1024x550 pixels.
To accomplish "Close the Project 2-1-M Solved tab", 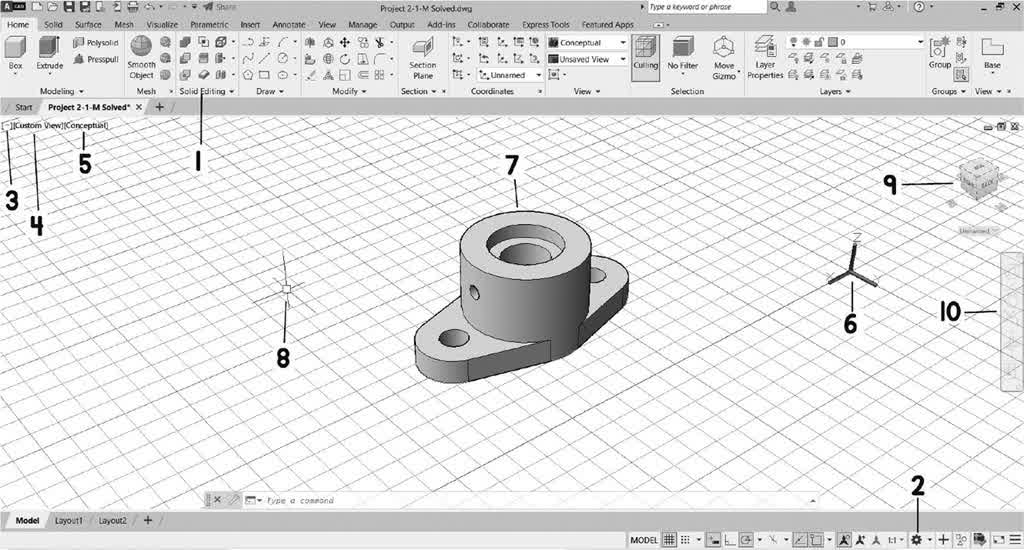I will coord(138,107).
